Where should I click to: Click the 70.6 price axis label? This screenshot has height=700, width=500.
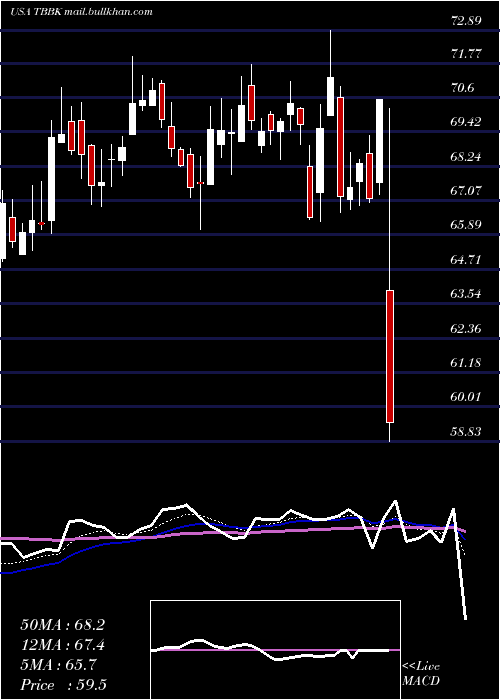pos(462,88)
